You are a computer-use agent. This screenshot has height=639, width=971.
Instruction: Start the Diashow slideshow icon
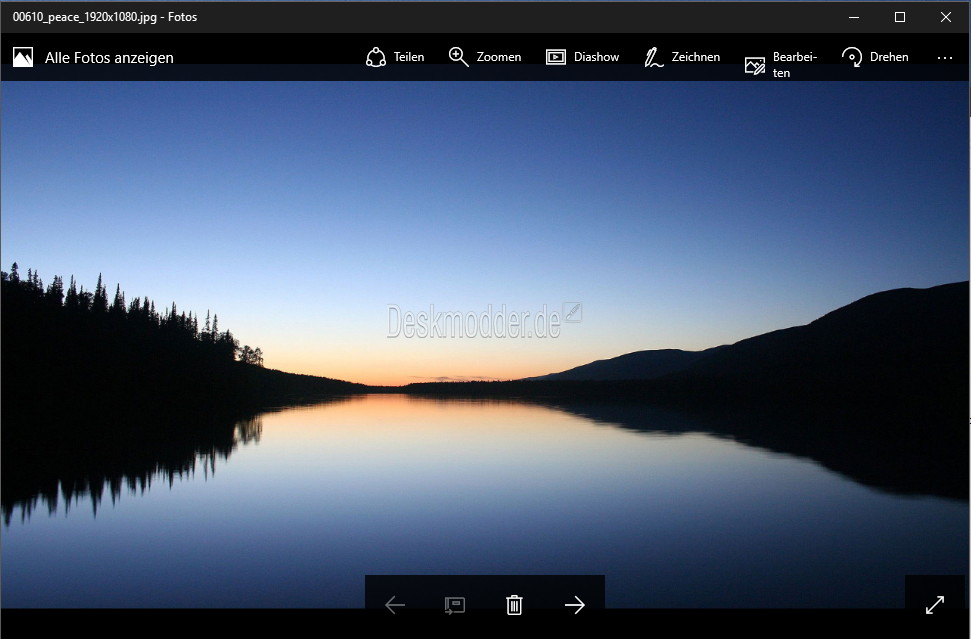click(x=555, y=57)
